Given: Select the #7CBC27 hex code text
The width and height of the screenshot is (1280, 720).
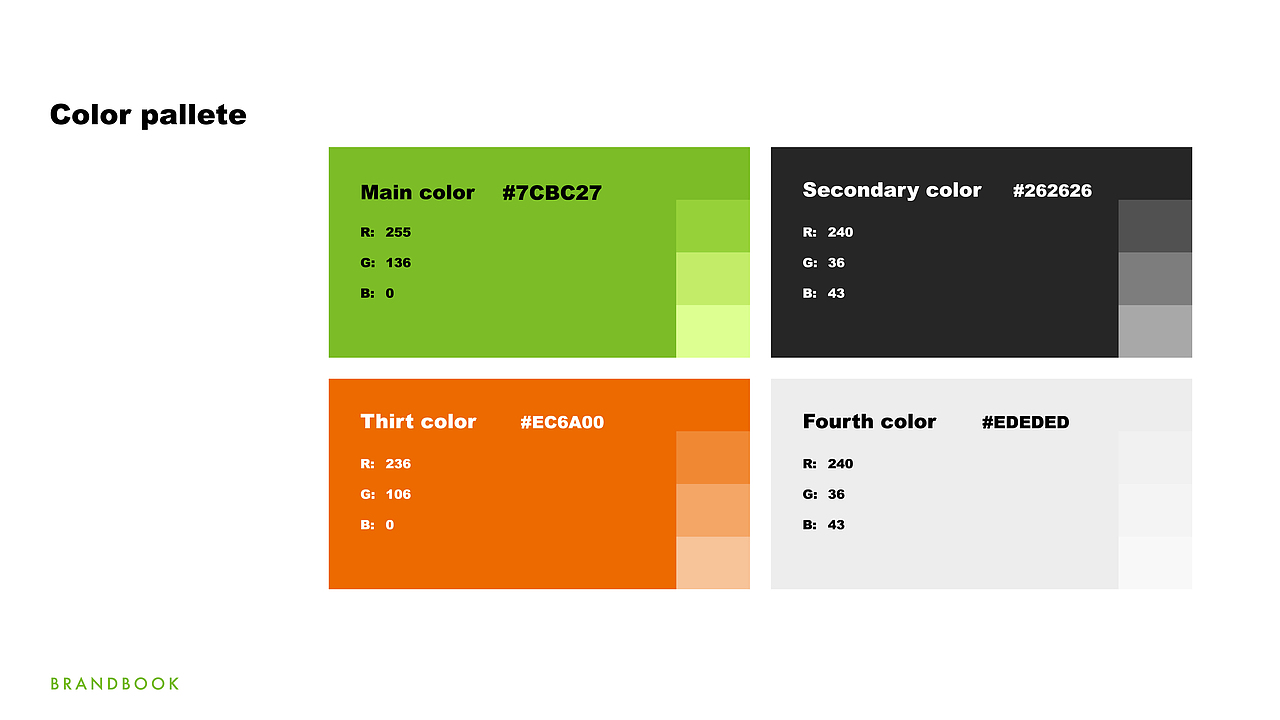Looking at the screenshot, I should 552,193.
